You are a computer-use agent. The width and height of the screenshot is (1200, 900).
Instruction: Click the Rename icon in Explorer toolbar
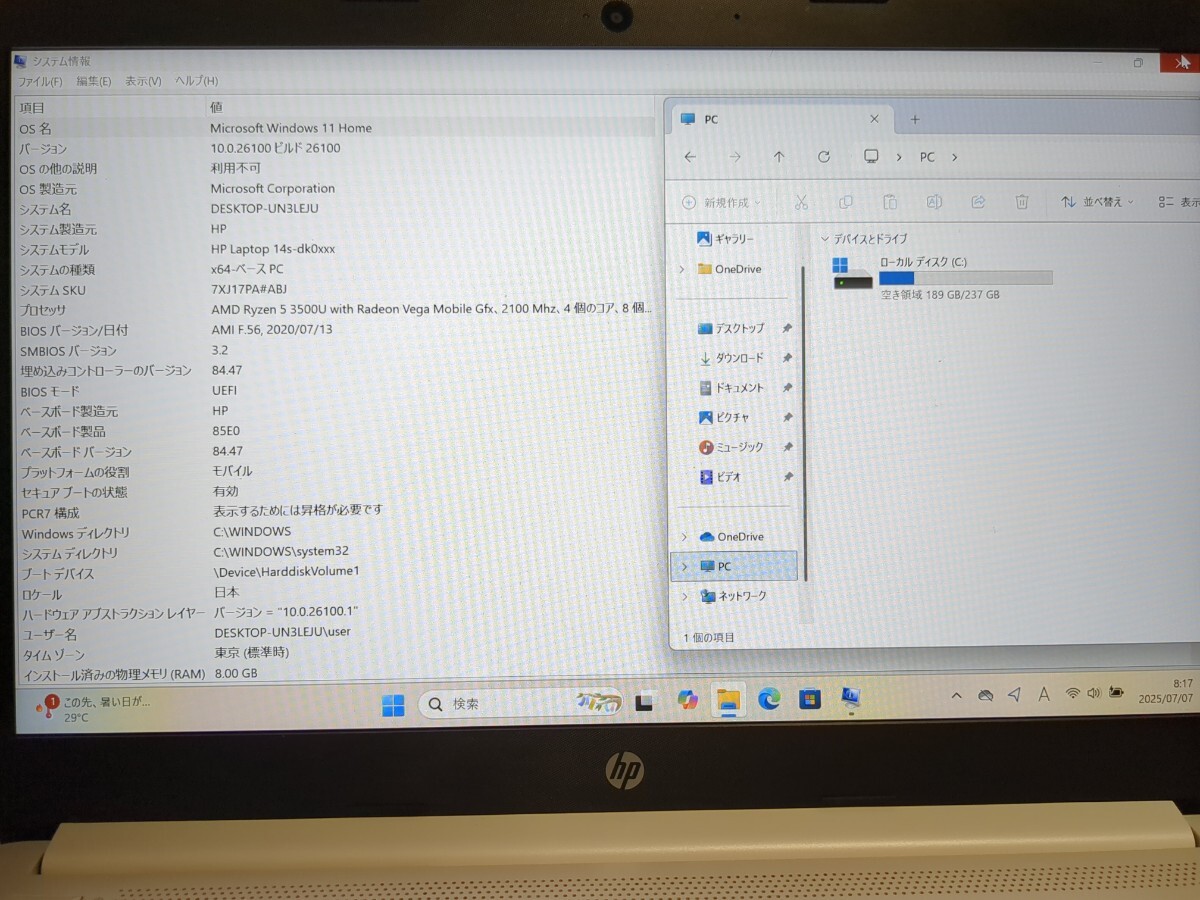coord(934,202)
